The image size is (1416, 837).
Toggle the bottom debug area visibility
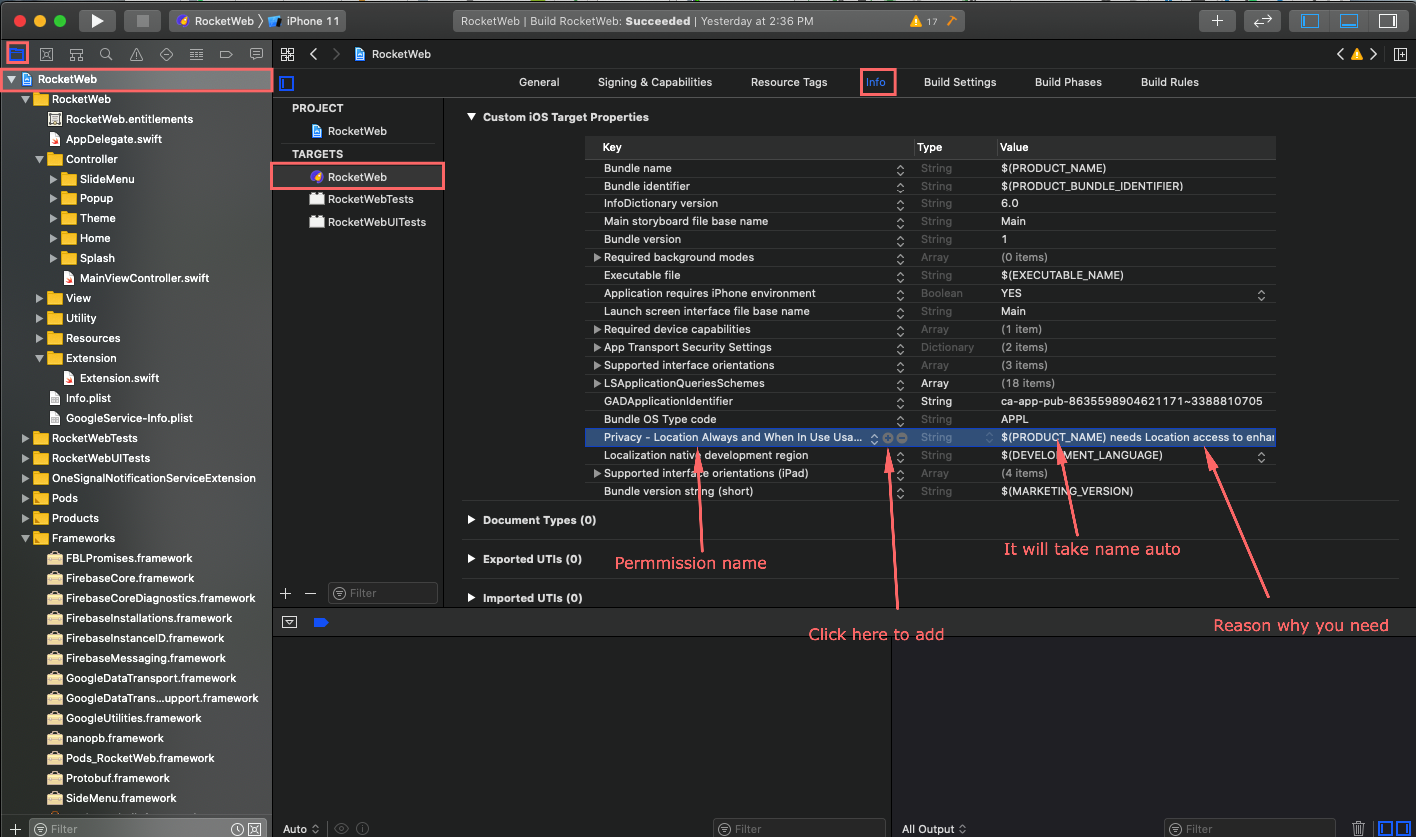pyautogui.click(x=1349, y=20)
